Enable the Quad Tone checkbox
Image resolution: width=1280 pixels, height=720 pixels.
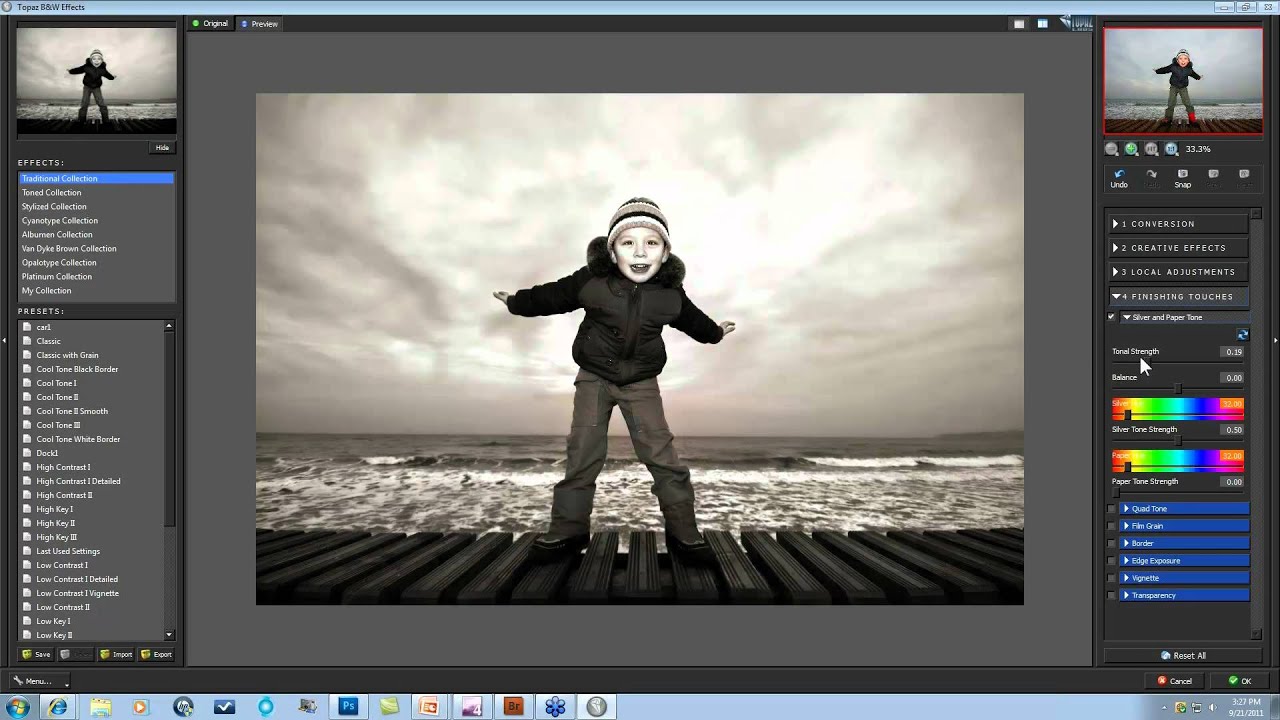tap(1111, 509)
